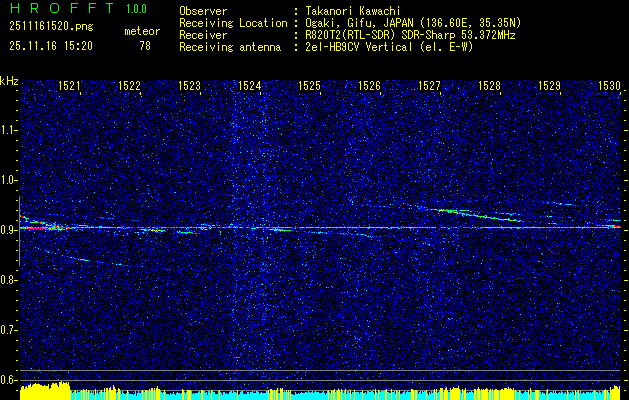Click the meteor label
The height and width of the screenshot is (400, 629).
pyautogui.click(x=142, y=31)
